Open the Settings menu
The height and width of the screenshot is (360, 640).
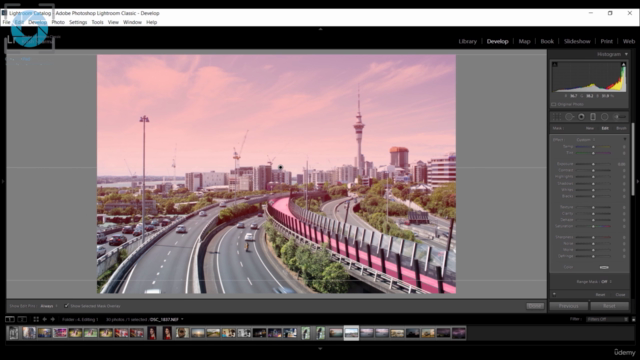(x=78, y=22)
